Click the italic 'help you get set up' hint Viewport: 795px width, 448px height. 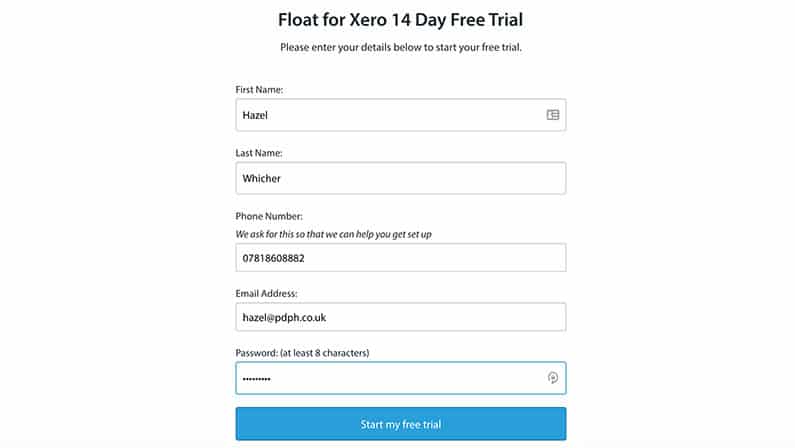(393, 234)
